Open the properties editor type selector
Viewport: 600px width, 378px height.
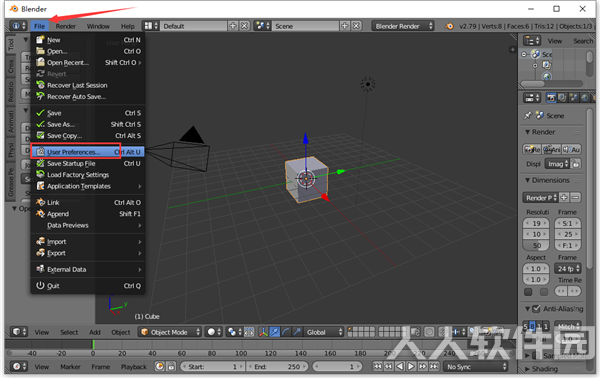coord(532,98)
